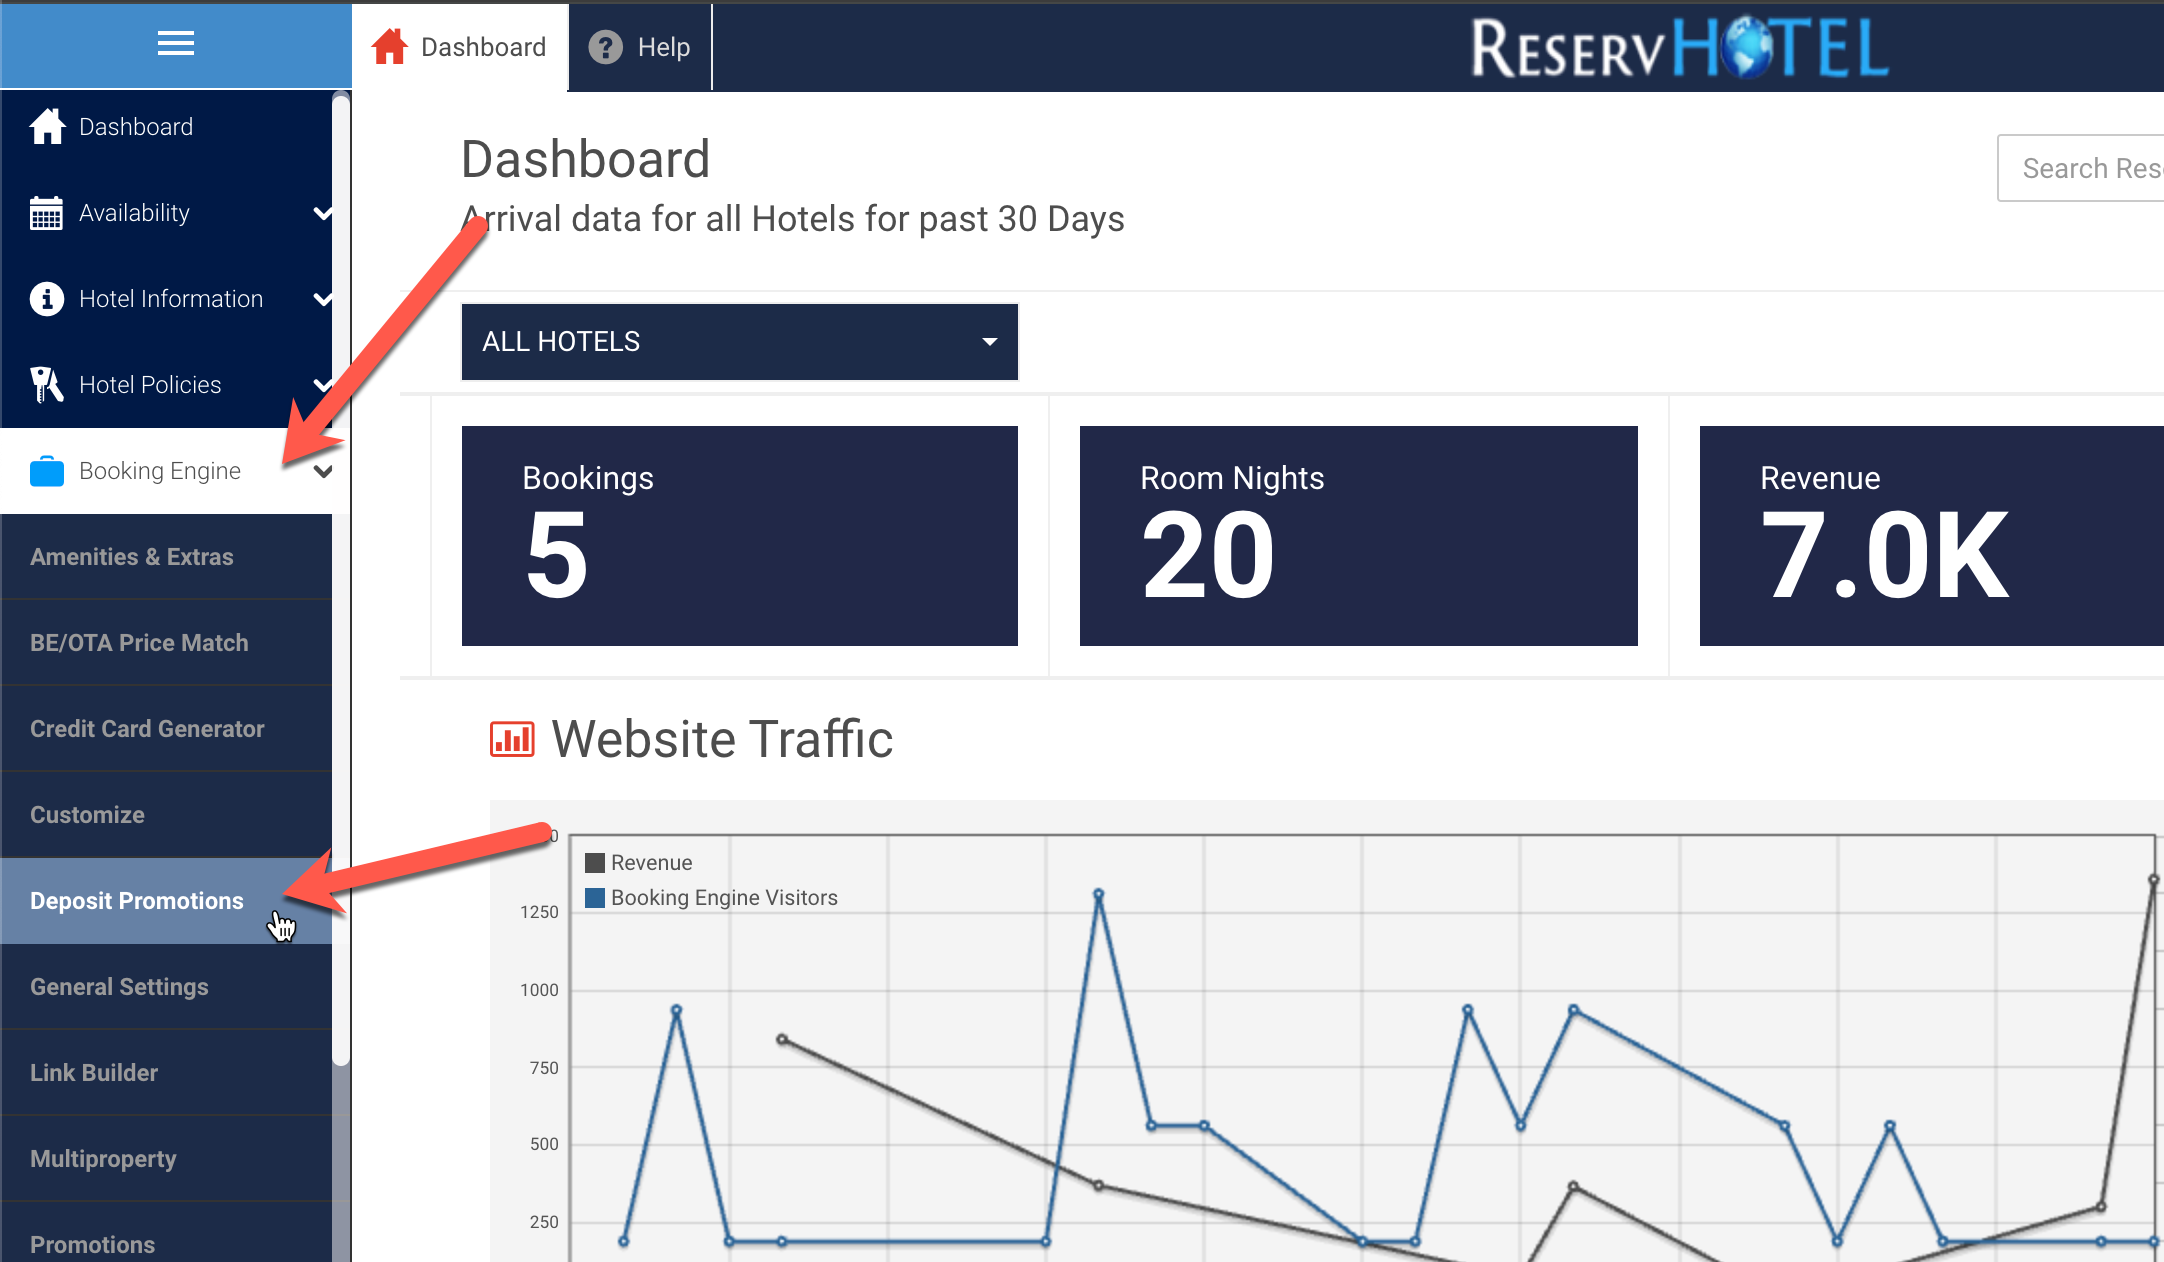
Task: Open Deposit Promotions submenu item
Action: point(137,901)
